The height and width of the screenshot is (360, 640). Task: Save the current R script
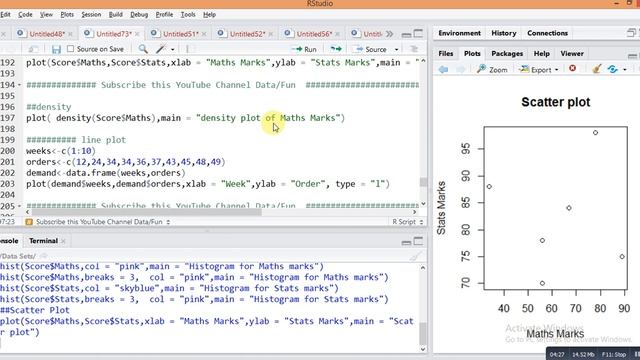pyautogui.click(x=56, y=49)
